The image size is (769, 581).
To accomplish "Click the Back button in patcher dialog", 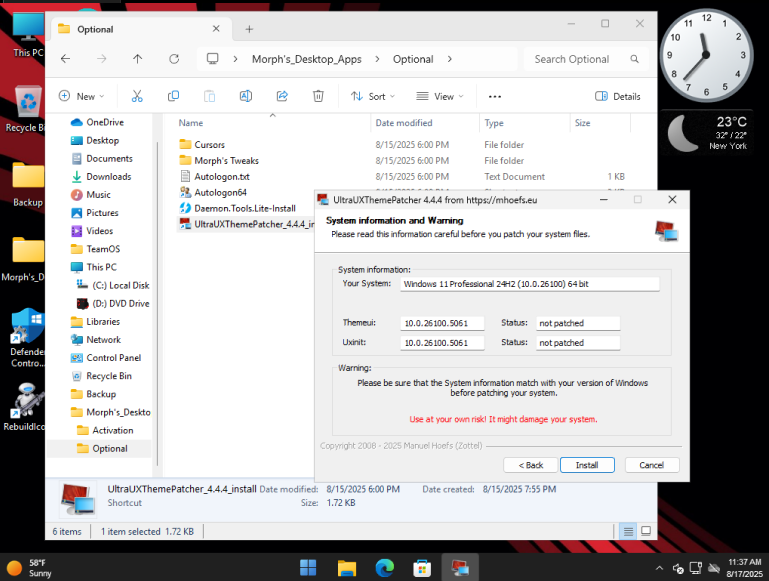I will pos(531,465).
